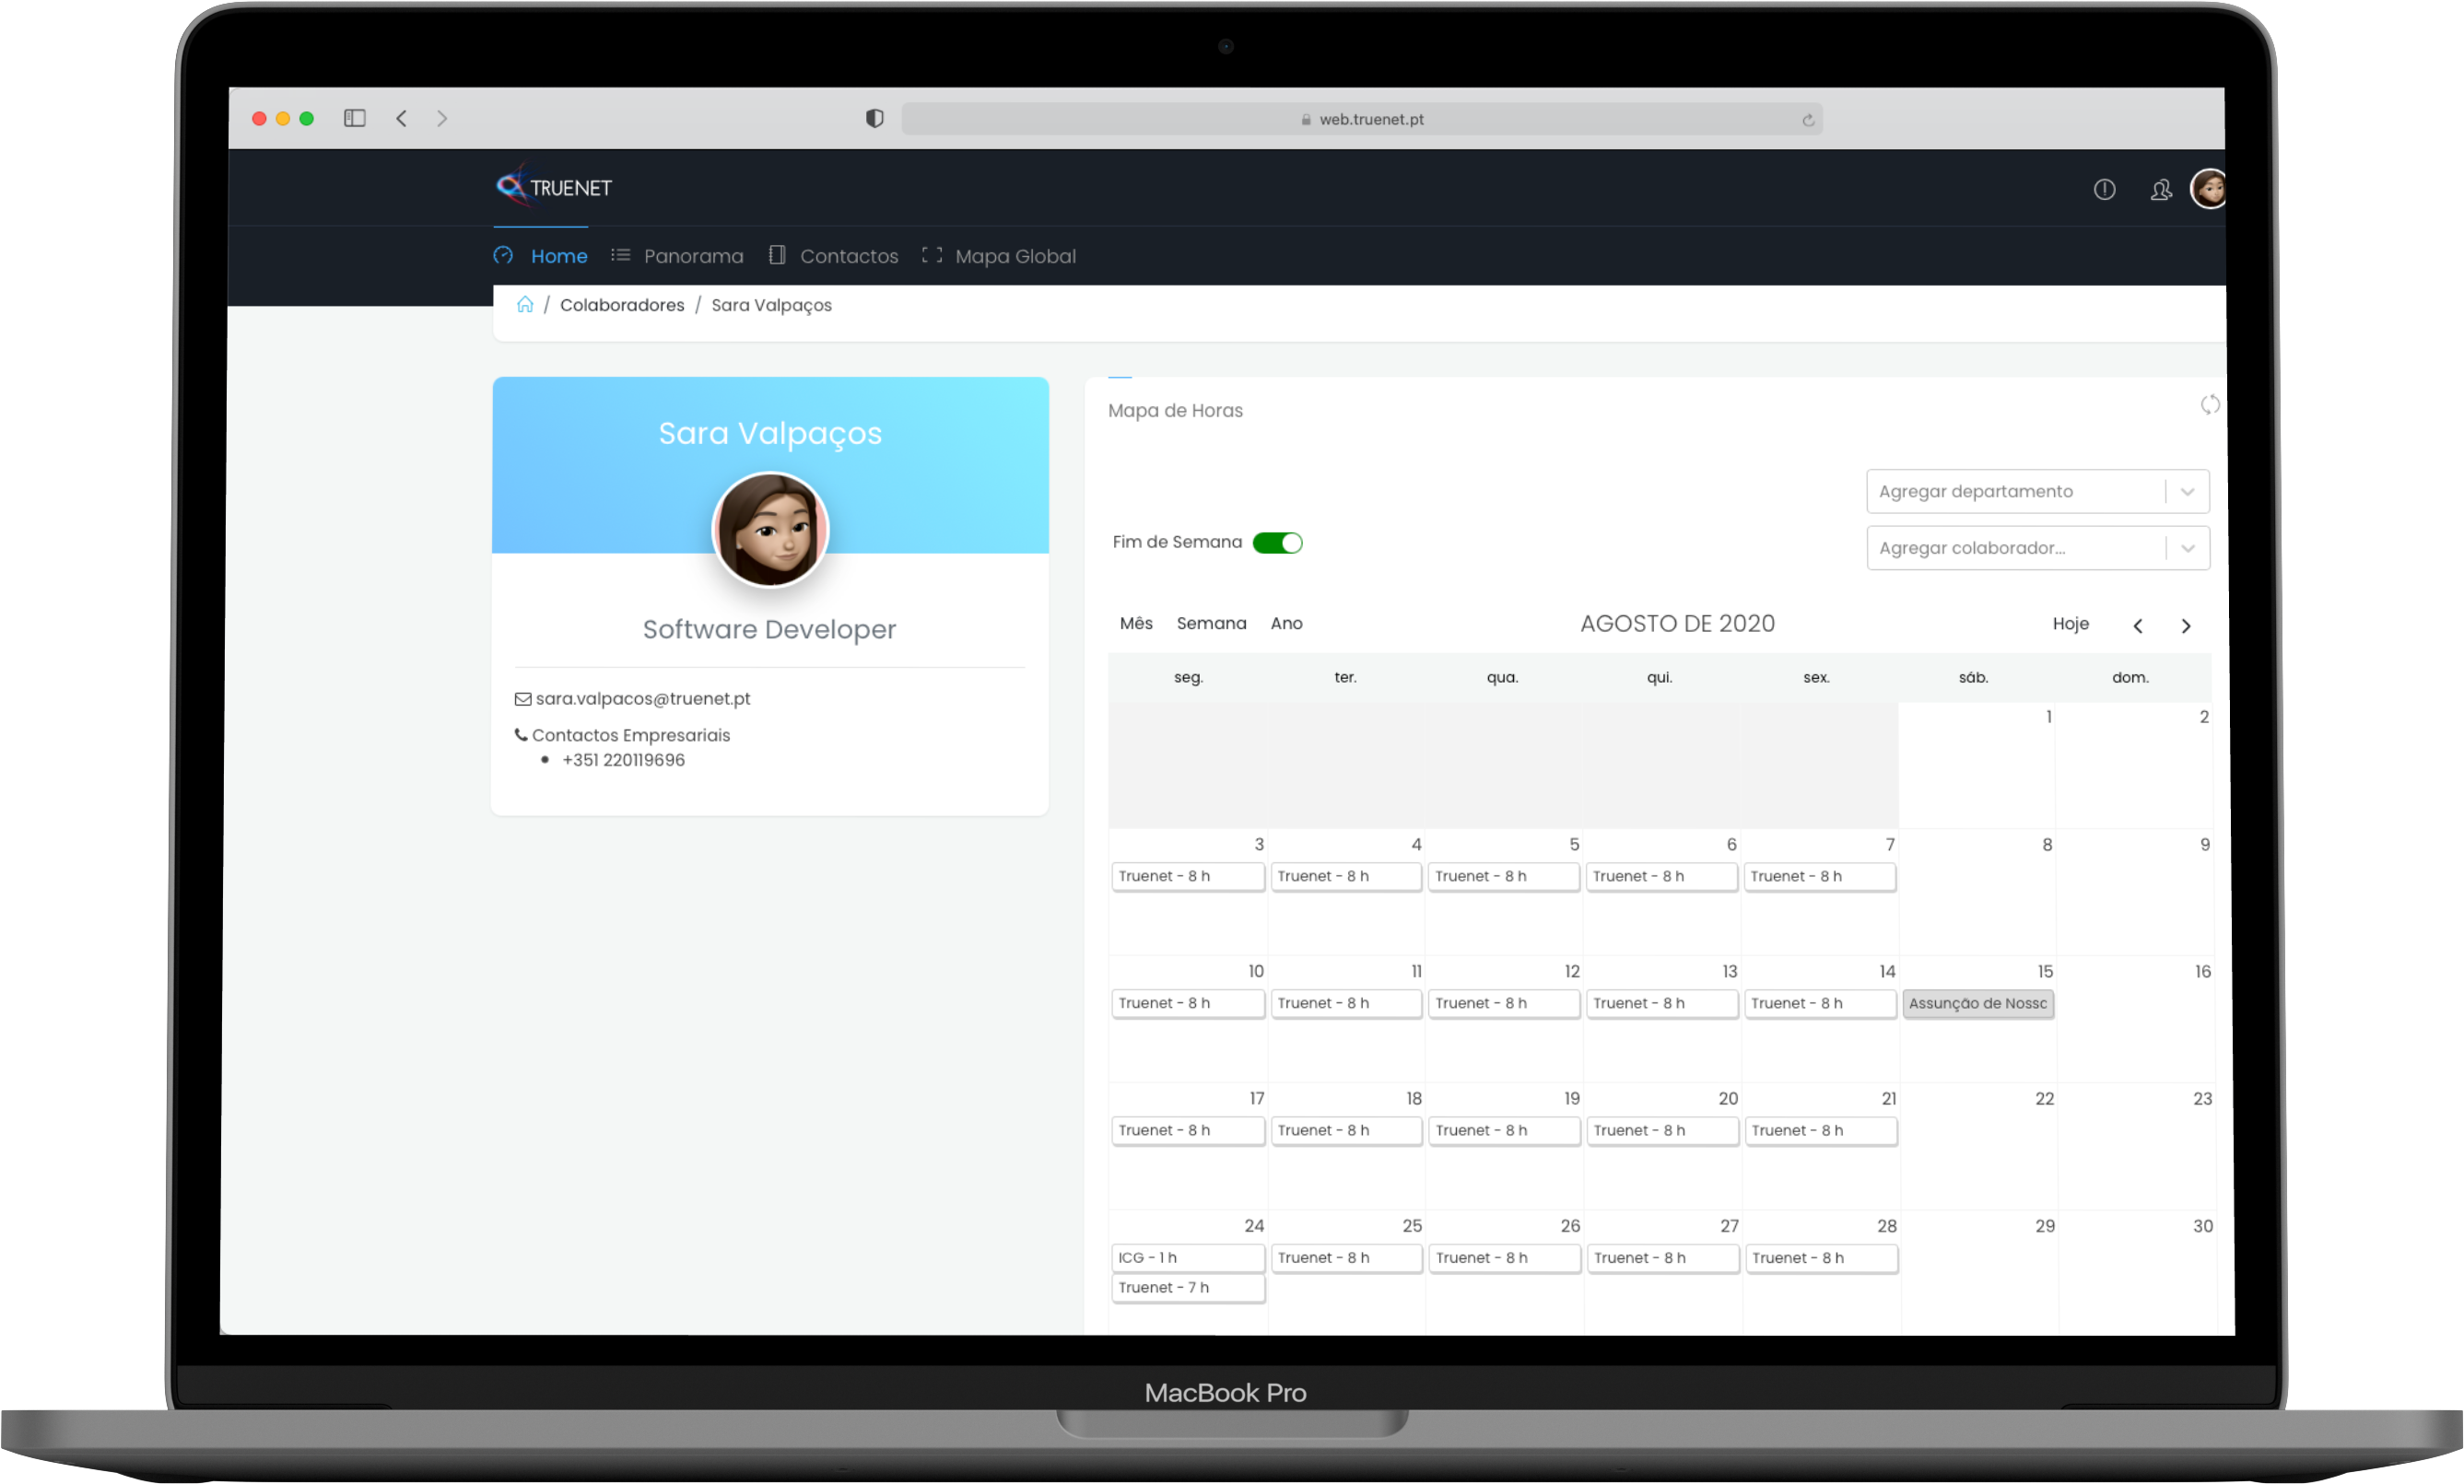Screen dimensions: 2464x1484
Task: Reload page with address bar refresh icon
Action: (x=1807, y=120)
